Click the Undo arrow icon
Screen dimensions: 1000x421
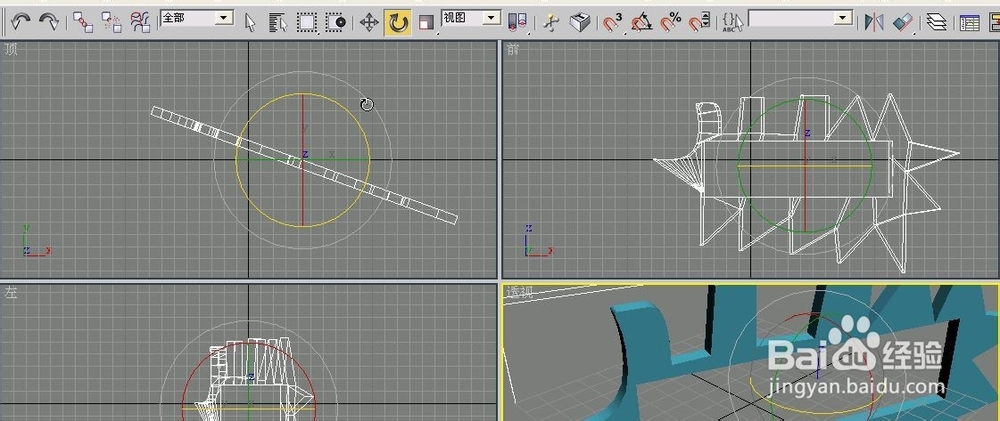(x=20, y=23)
